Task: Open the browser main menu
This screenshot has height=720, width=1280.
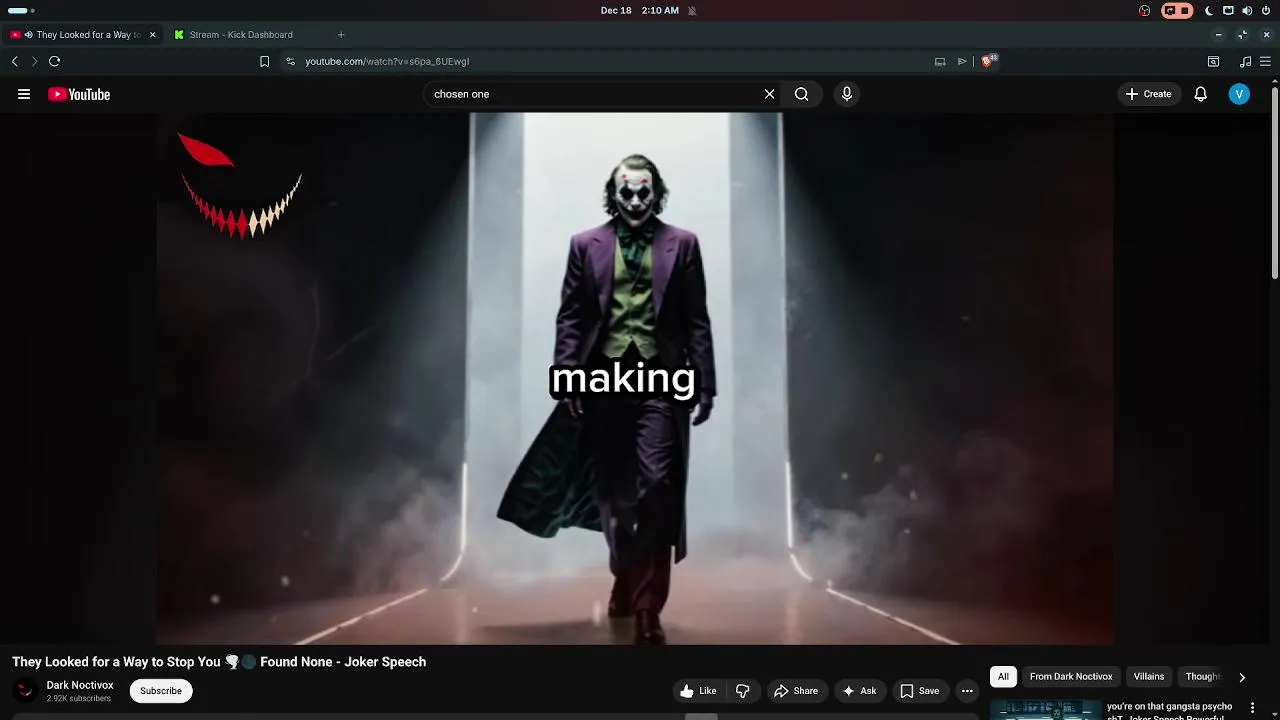Action: [x=1265, y=61]
